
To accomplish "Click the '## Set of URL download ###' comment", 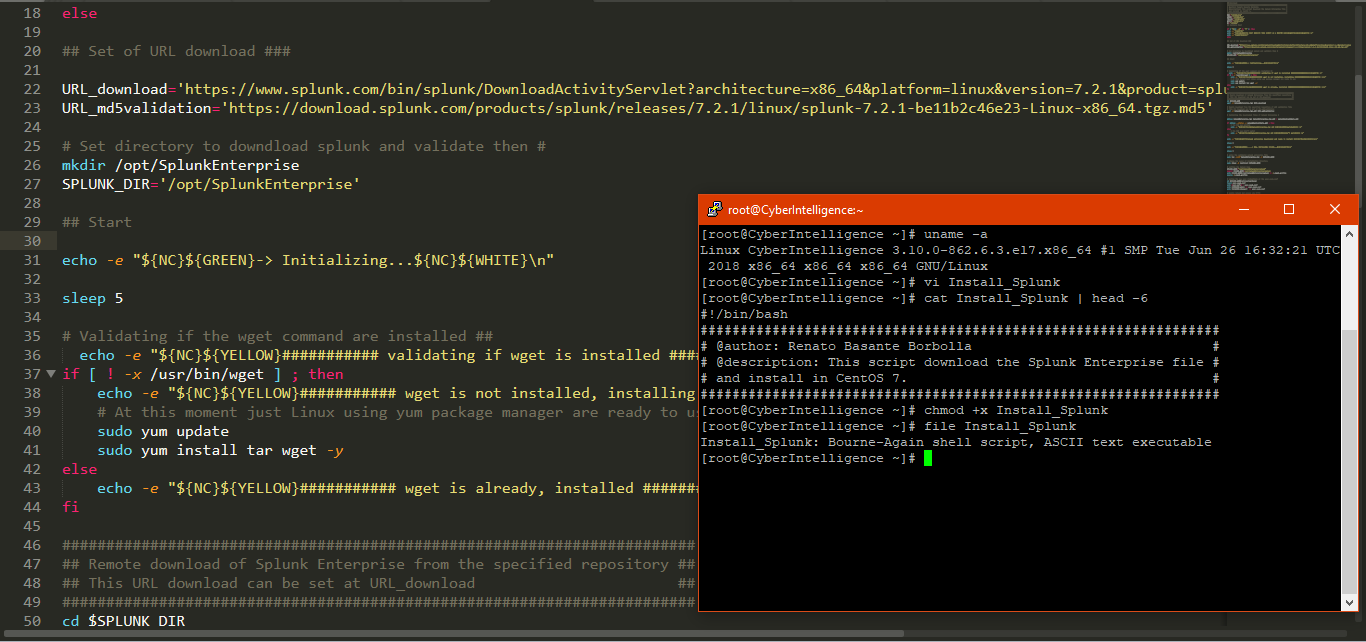I will (x=176, y=51).
